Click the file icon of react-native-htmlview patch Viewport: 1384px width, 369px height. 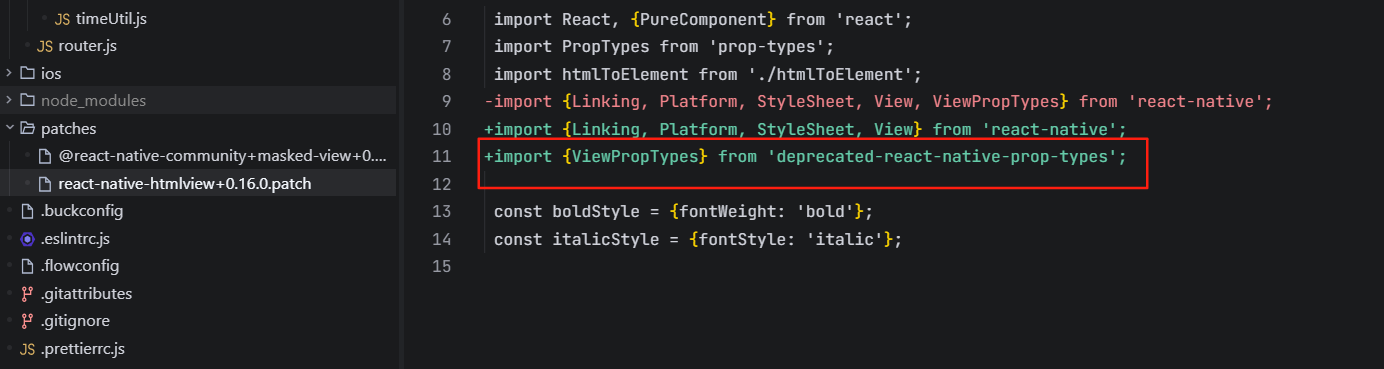(44, 184)
